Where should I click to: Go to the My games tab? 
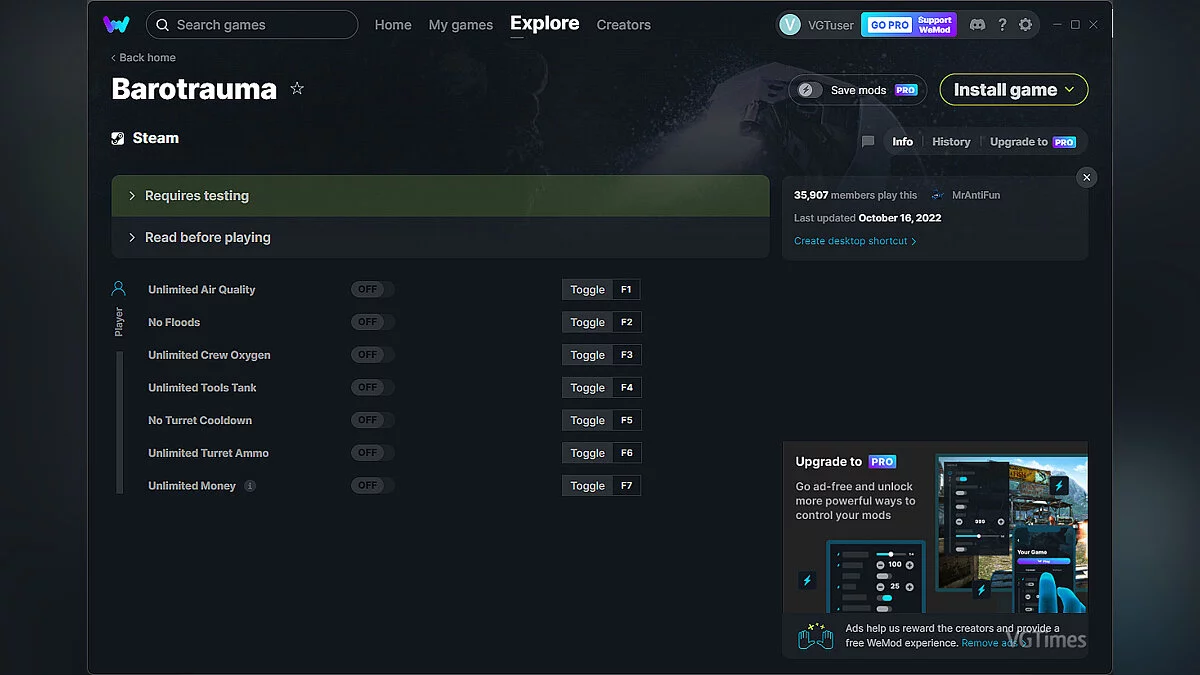[x=460, y=25]
